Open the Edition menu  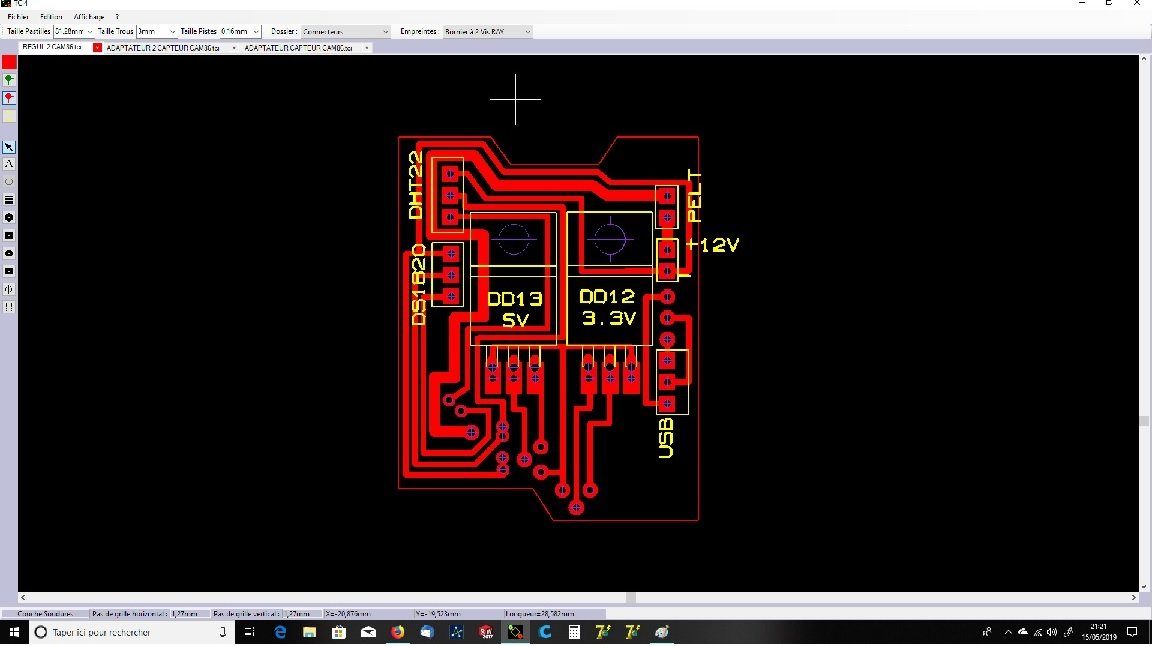[51, 16]
